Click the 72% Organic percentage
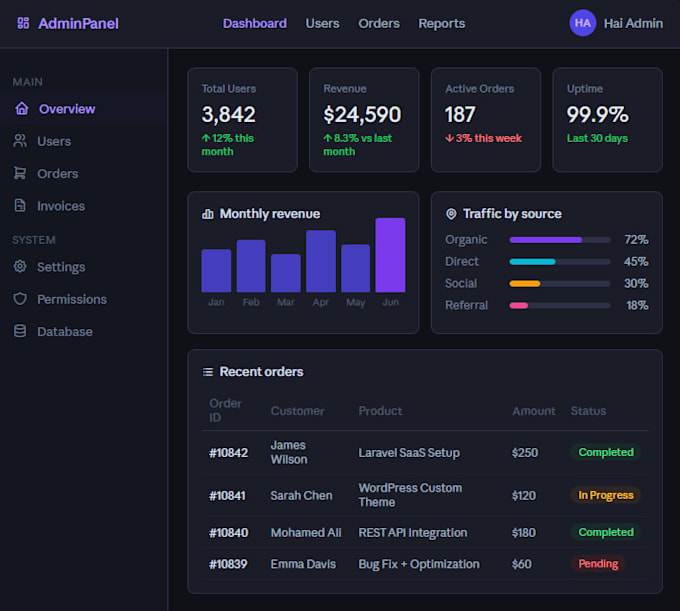 [x=636, y=240]
